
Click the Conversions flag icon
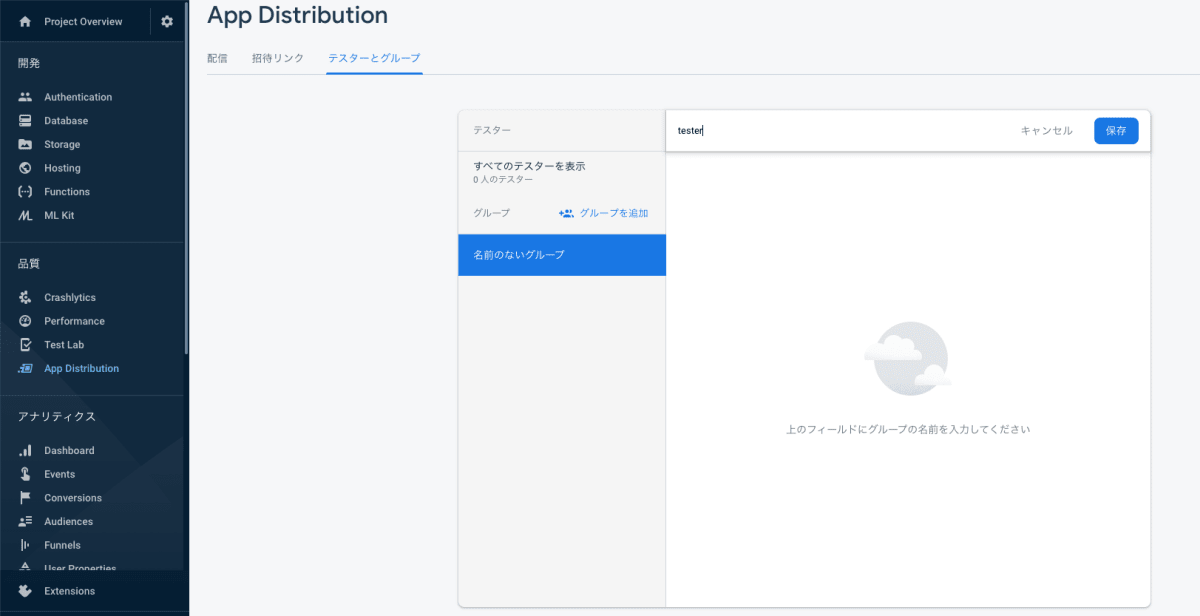26,498
